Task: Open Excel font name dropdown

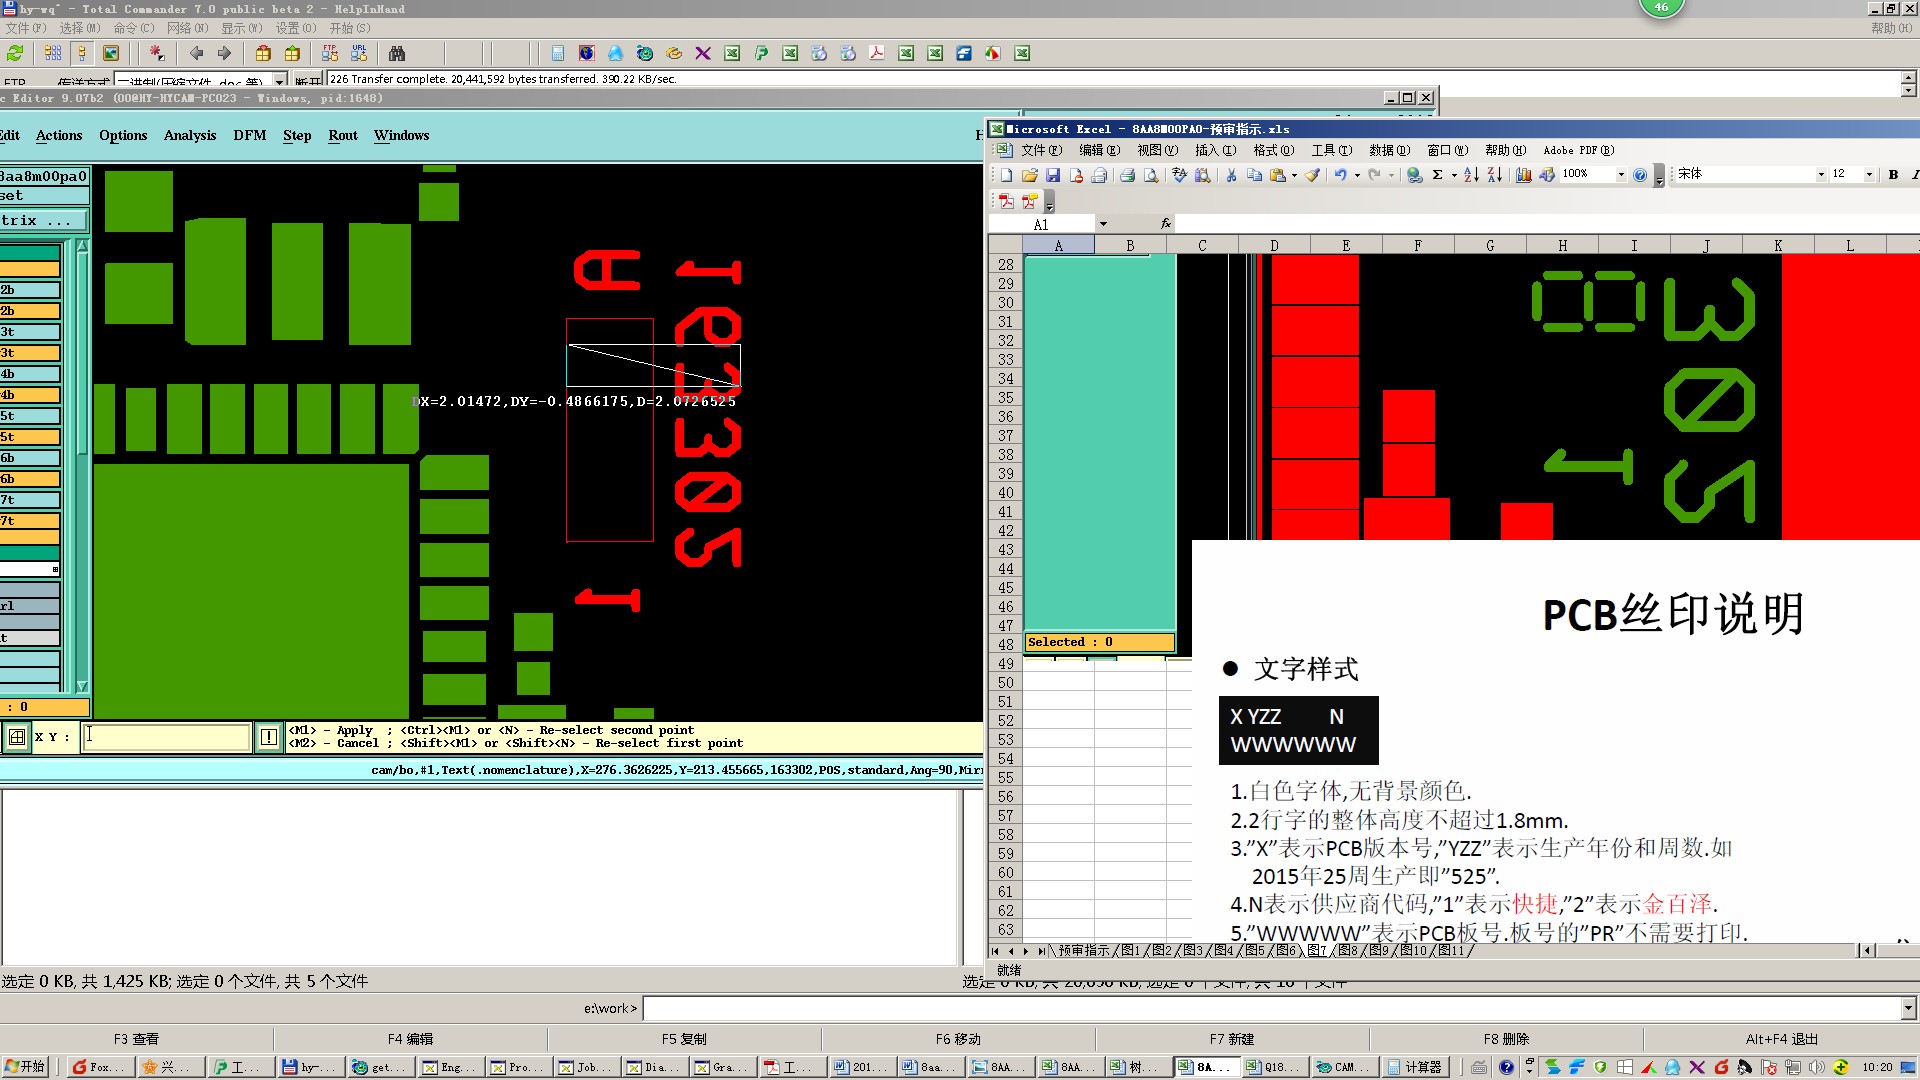Action: [1821, 175]
